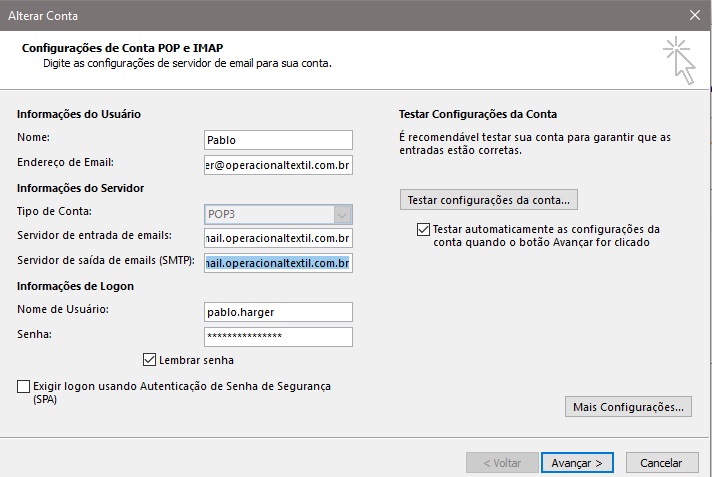Screen dimensions: 712x477
Task: Open Mais Configurações settings
Action: pyautogui.click(x=628, y=407)
